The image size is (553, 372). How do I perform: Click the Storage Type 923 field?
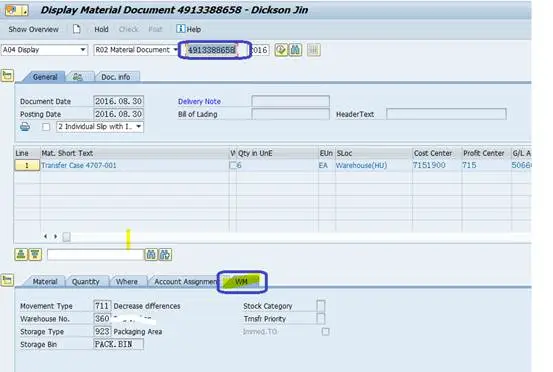point(102,331)
